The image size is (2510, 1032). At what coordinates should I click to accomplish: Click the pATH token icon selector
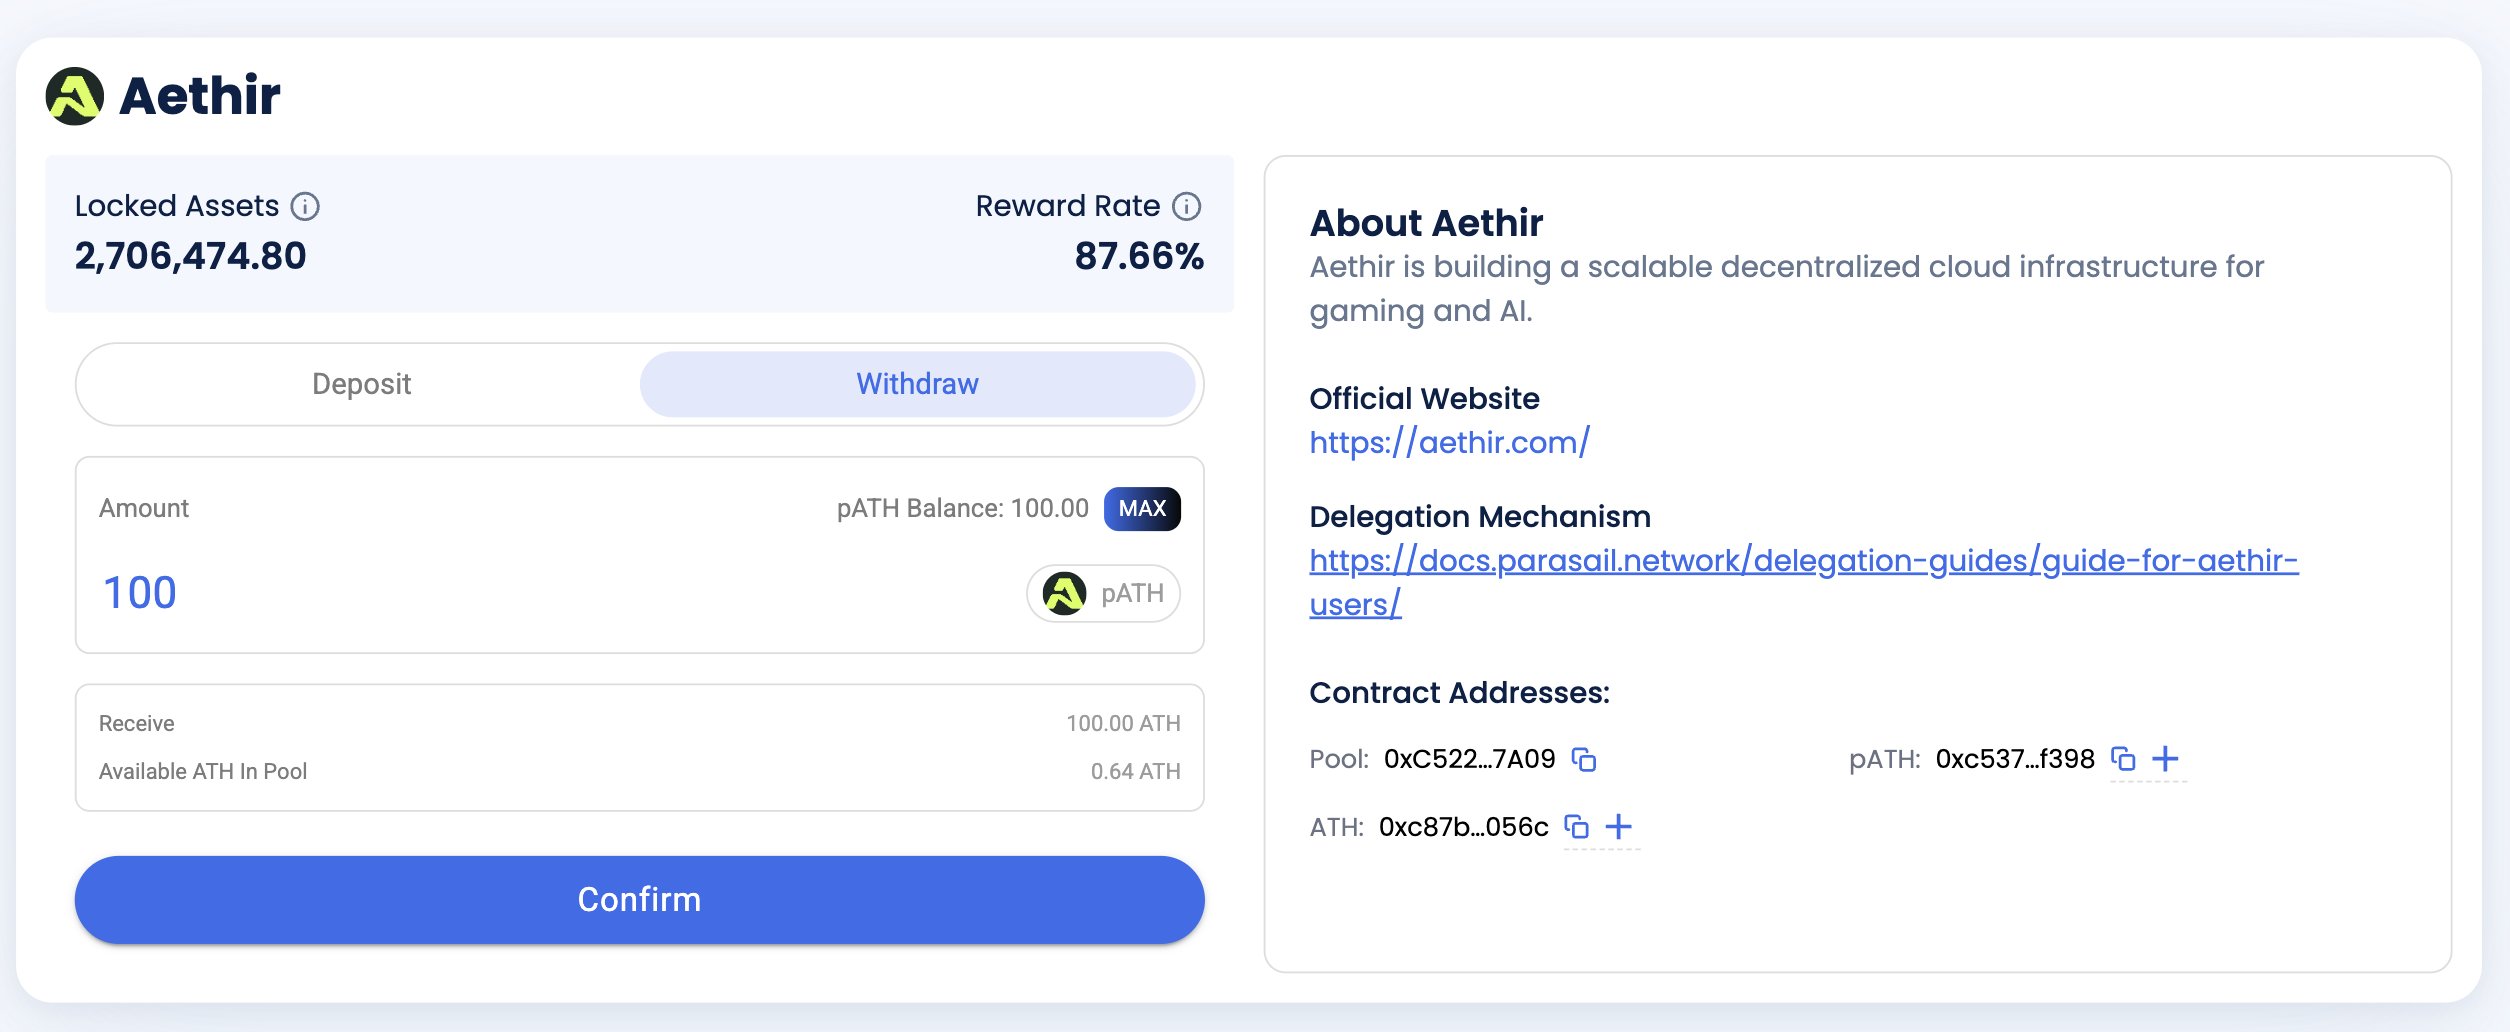[1103, 594]
